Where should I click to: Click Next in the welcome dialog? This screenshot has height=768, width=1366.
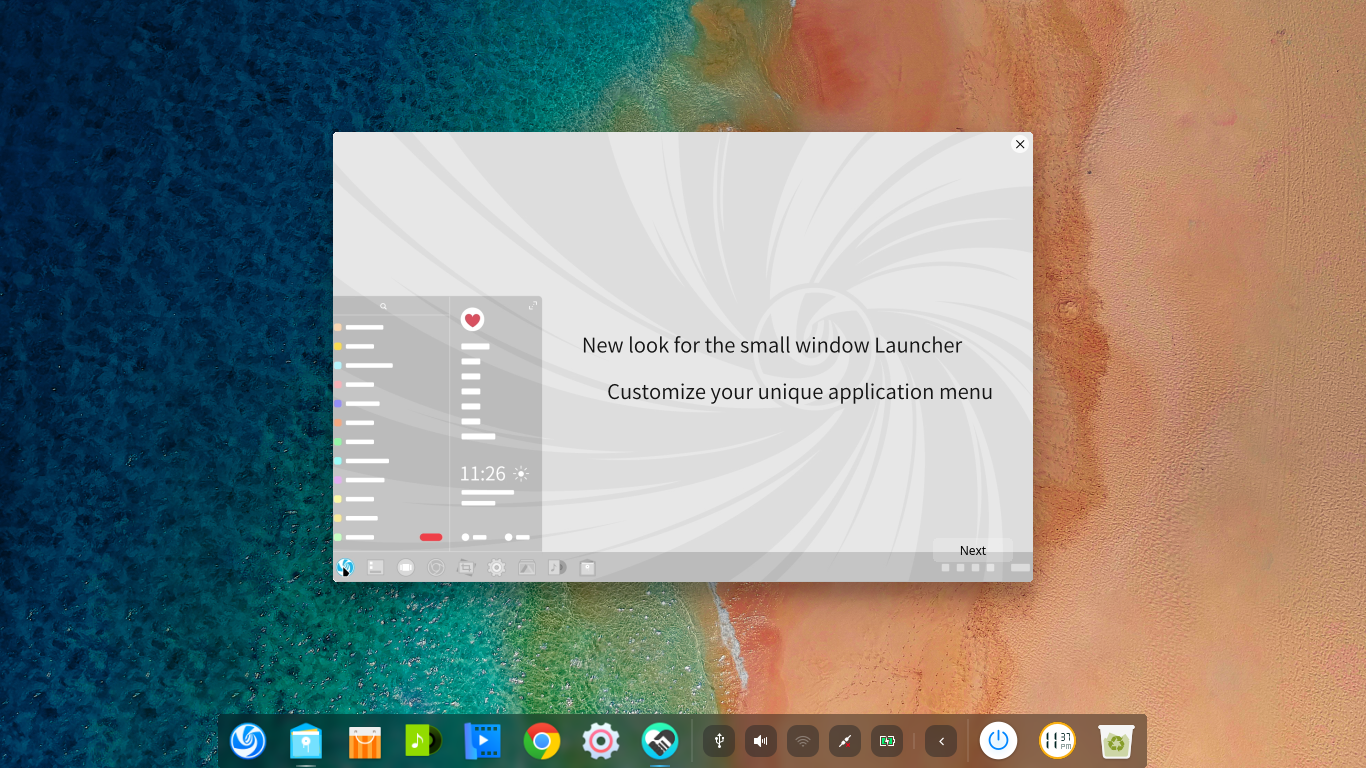(973, 550)
